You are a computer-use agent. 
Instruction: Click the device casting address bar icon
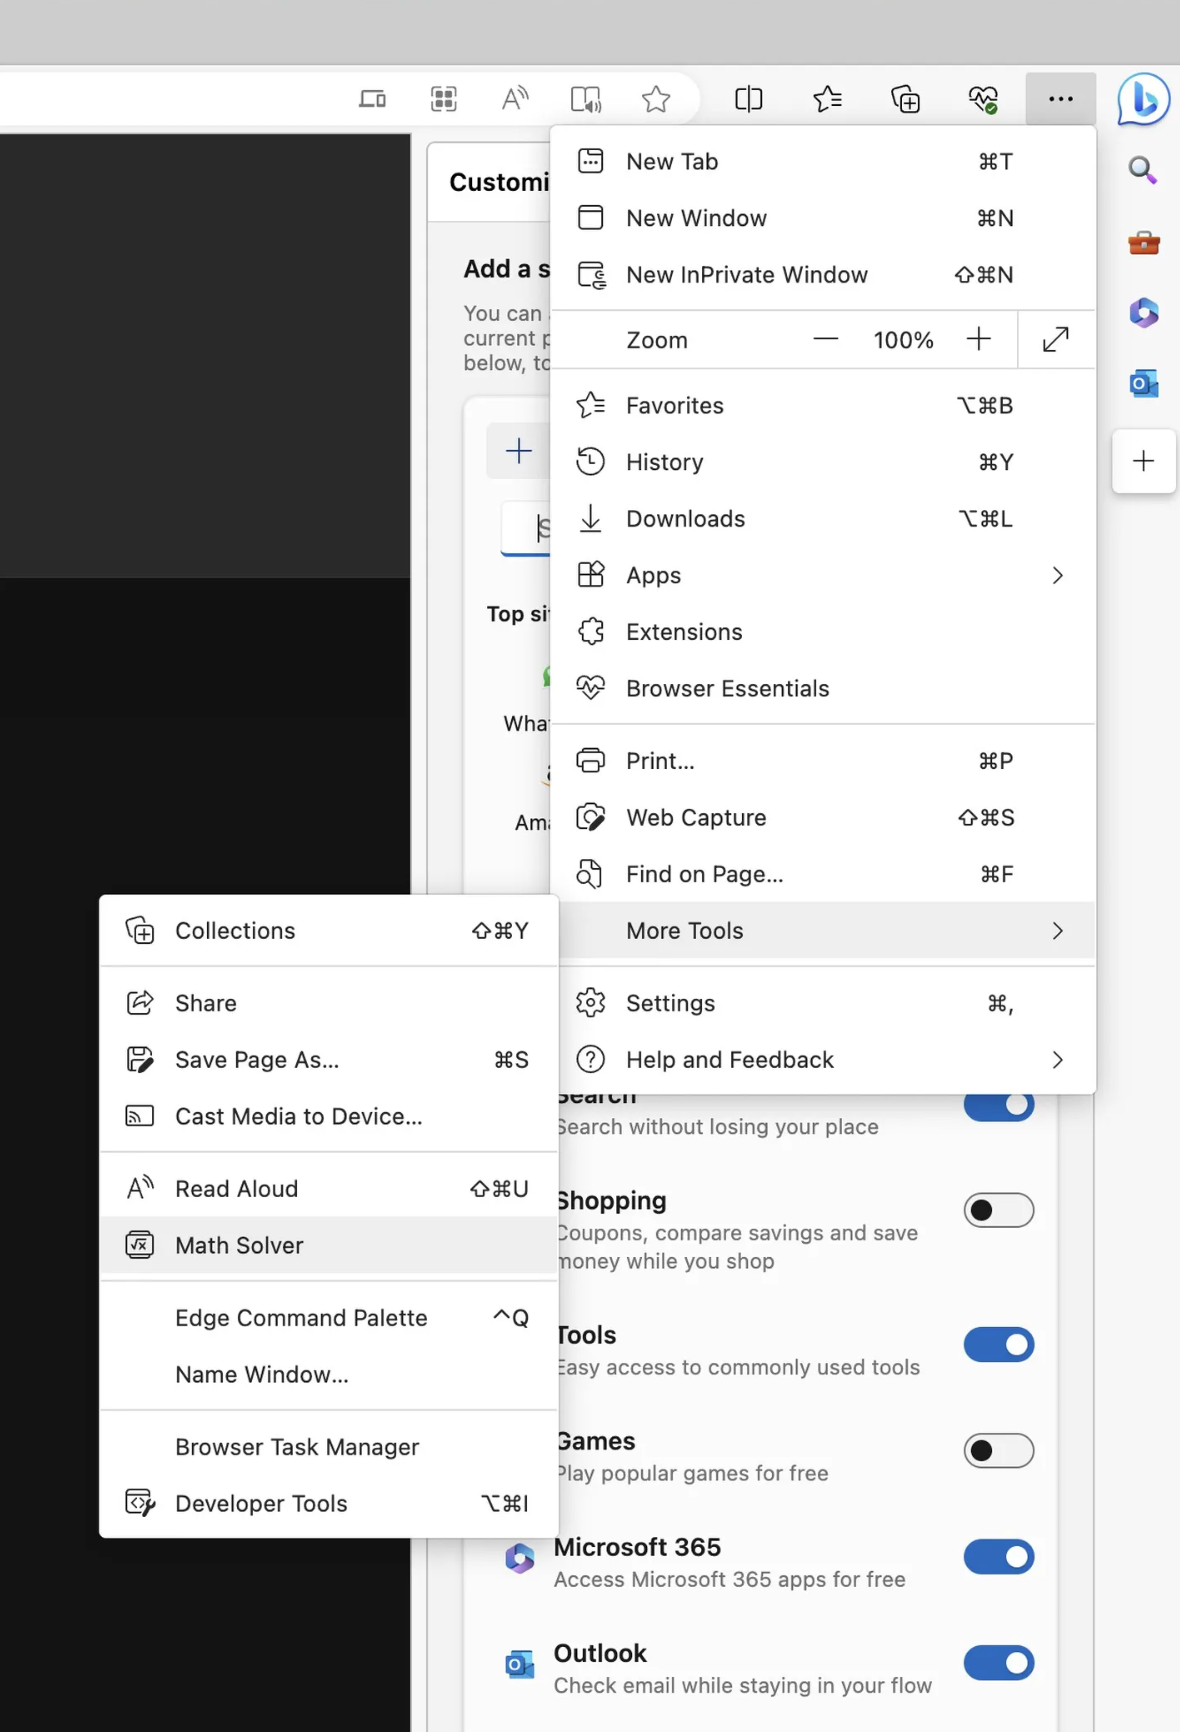pyautogui.click(x=372, y=99)
